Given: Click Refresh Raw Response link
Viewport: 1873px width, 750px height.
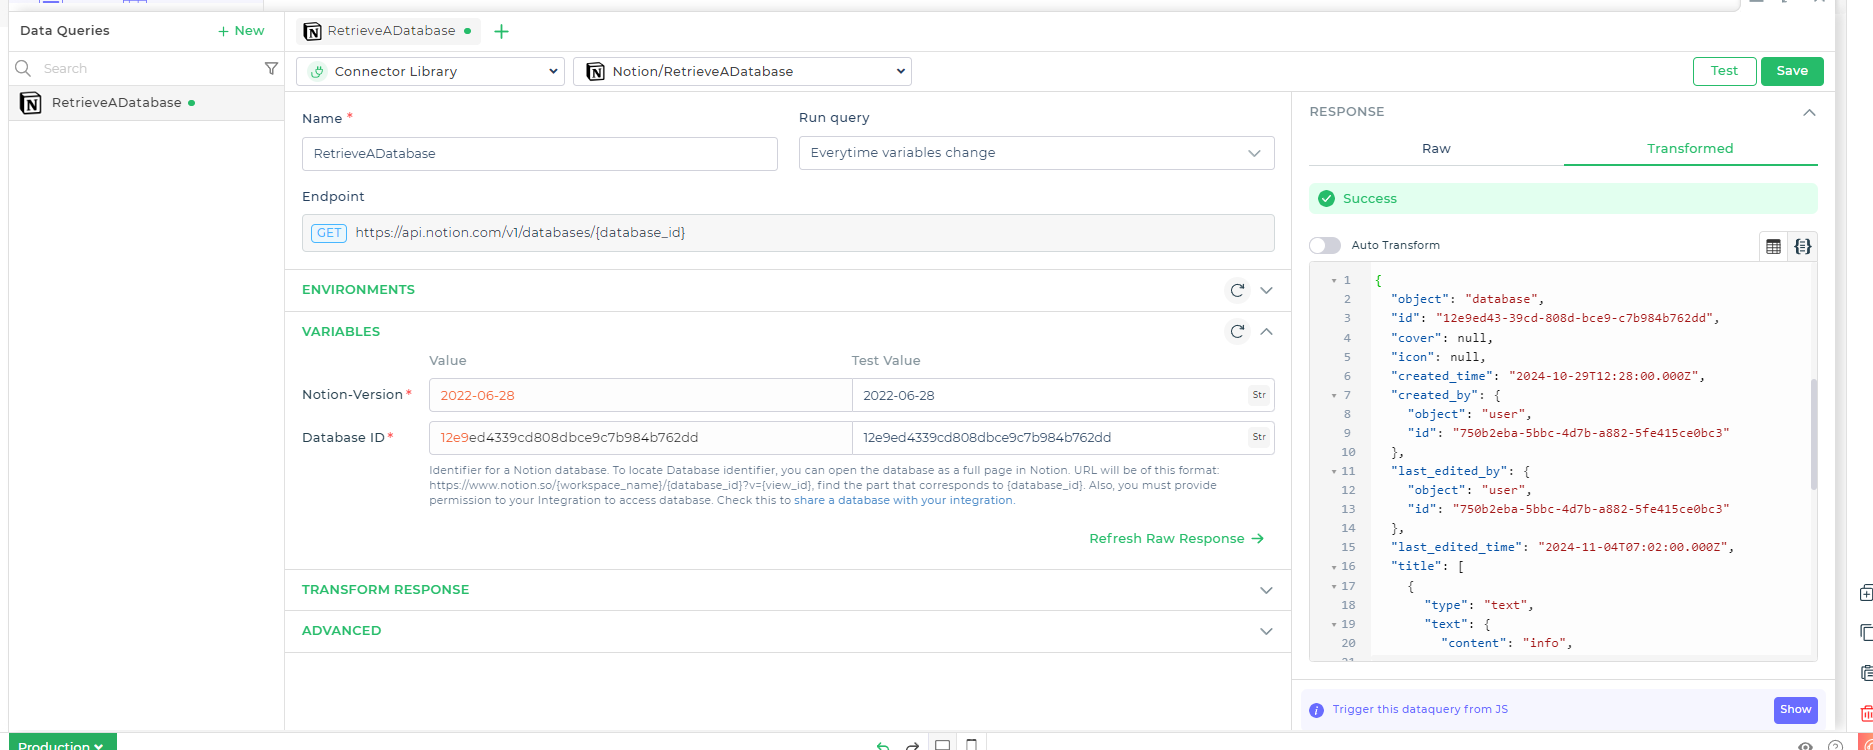Looking at the screenshot, I should [x=1177, y=539].
